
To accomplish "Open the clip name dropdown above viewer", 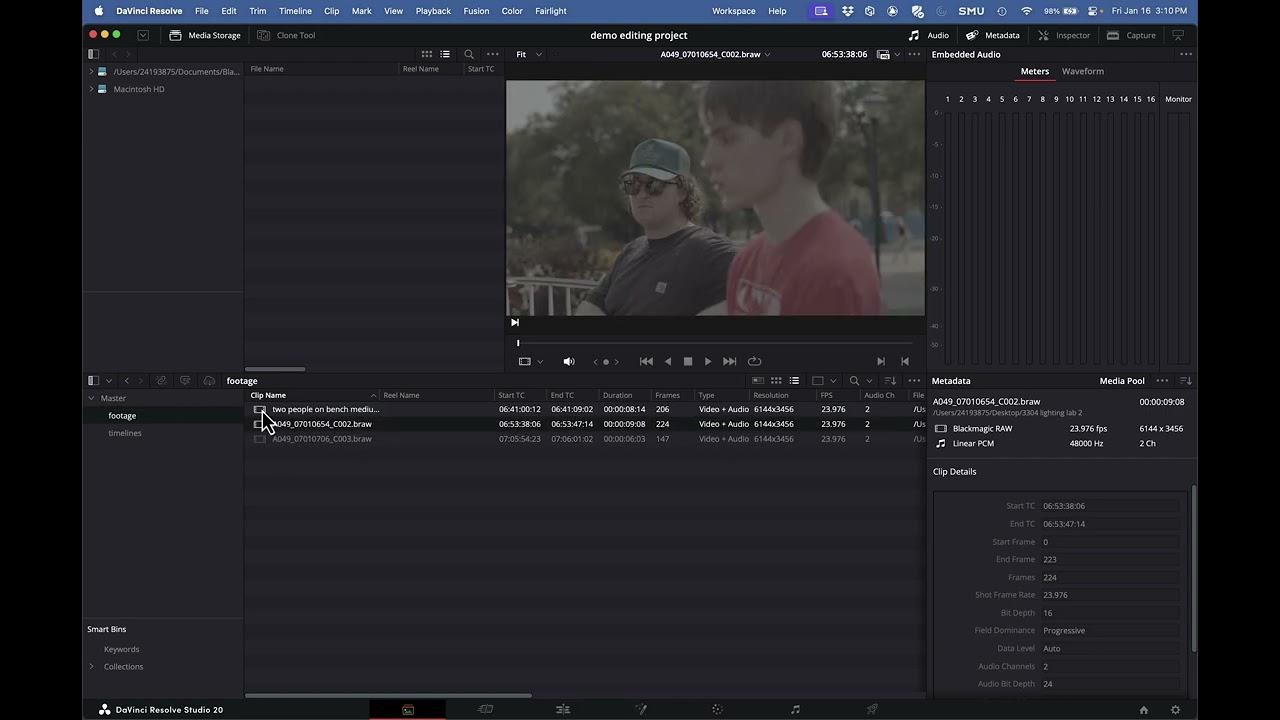I will [x=716, y=54].
